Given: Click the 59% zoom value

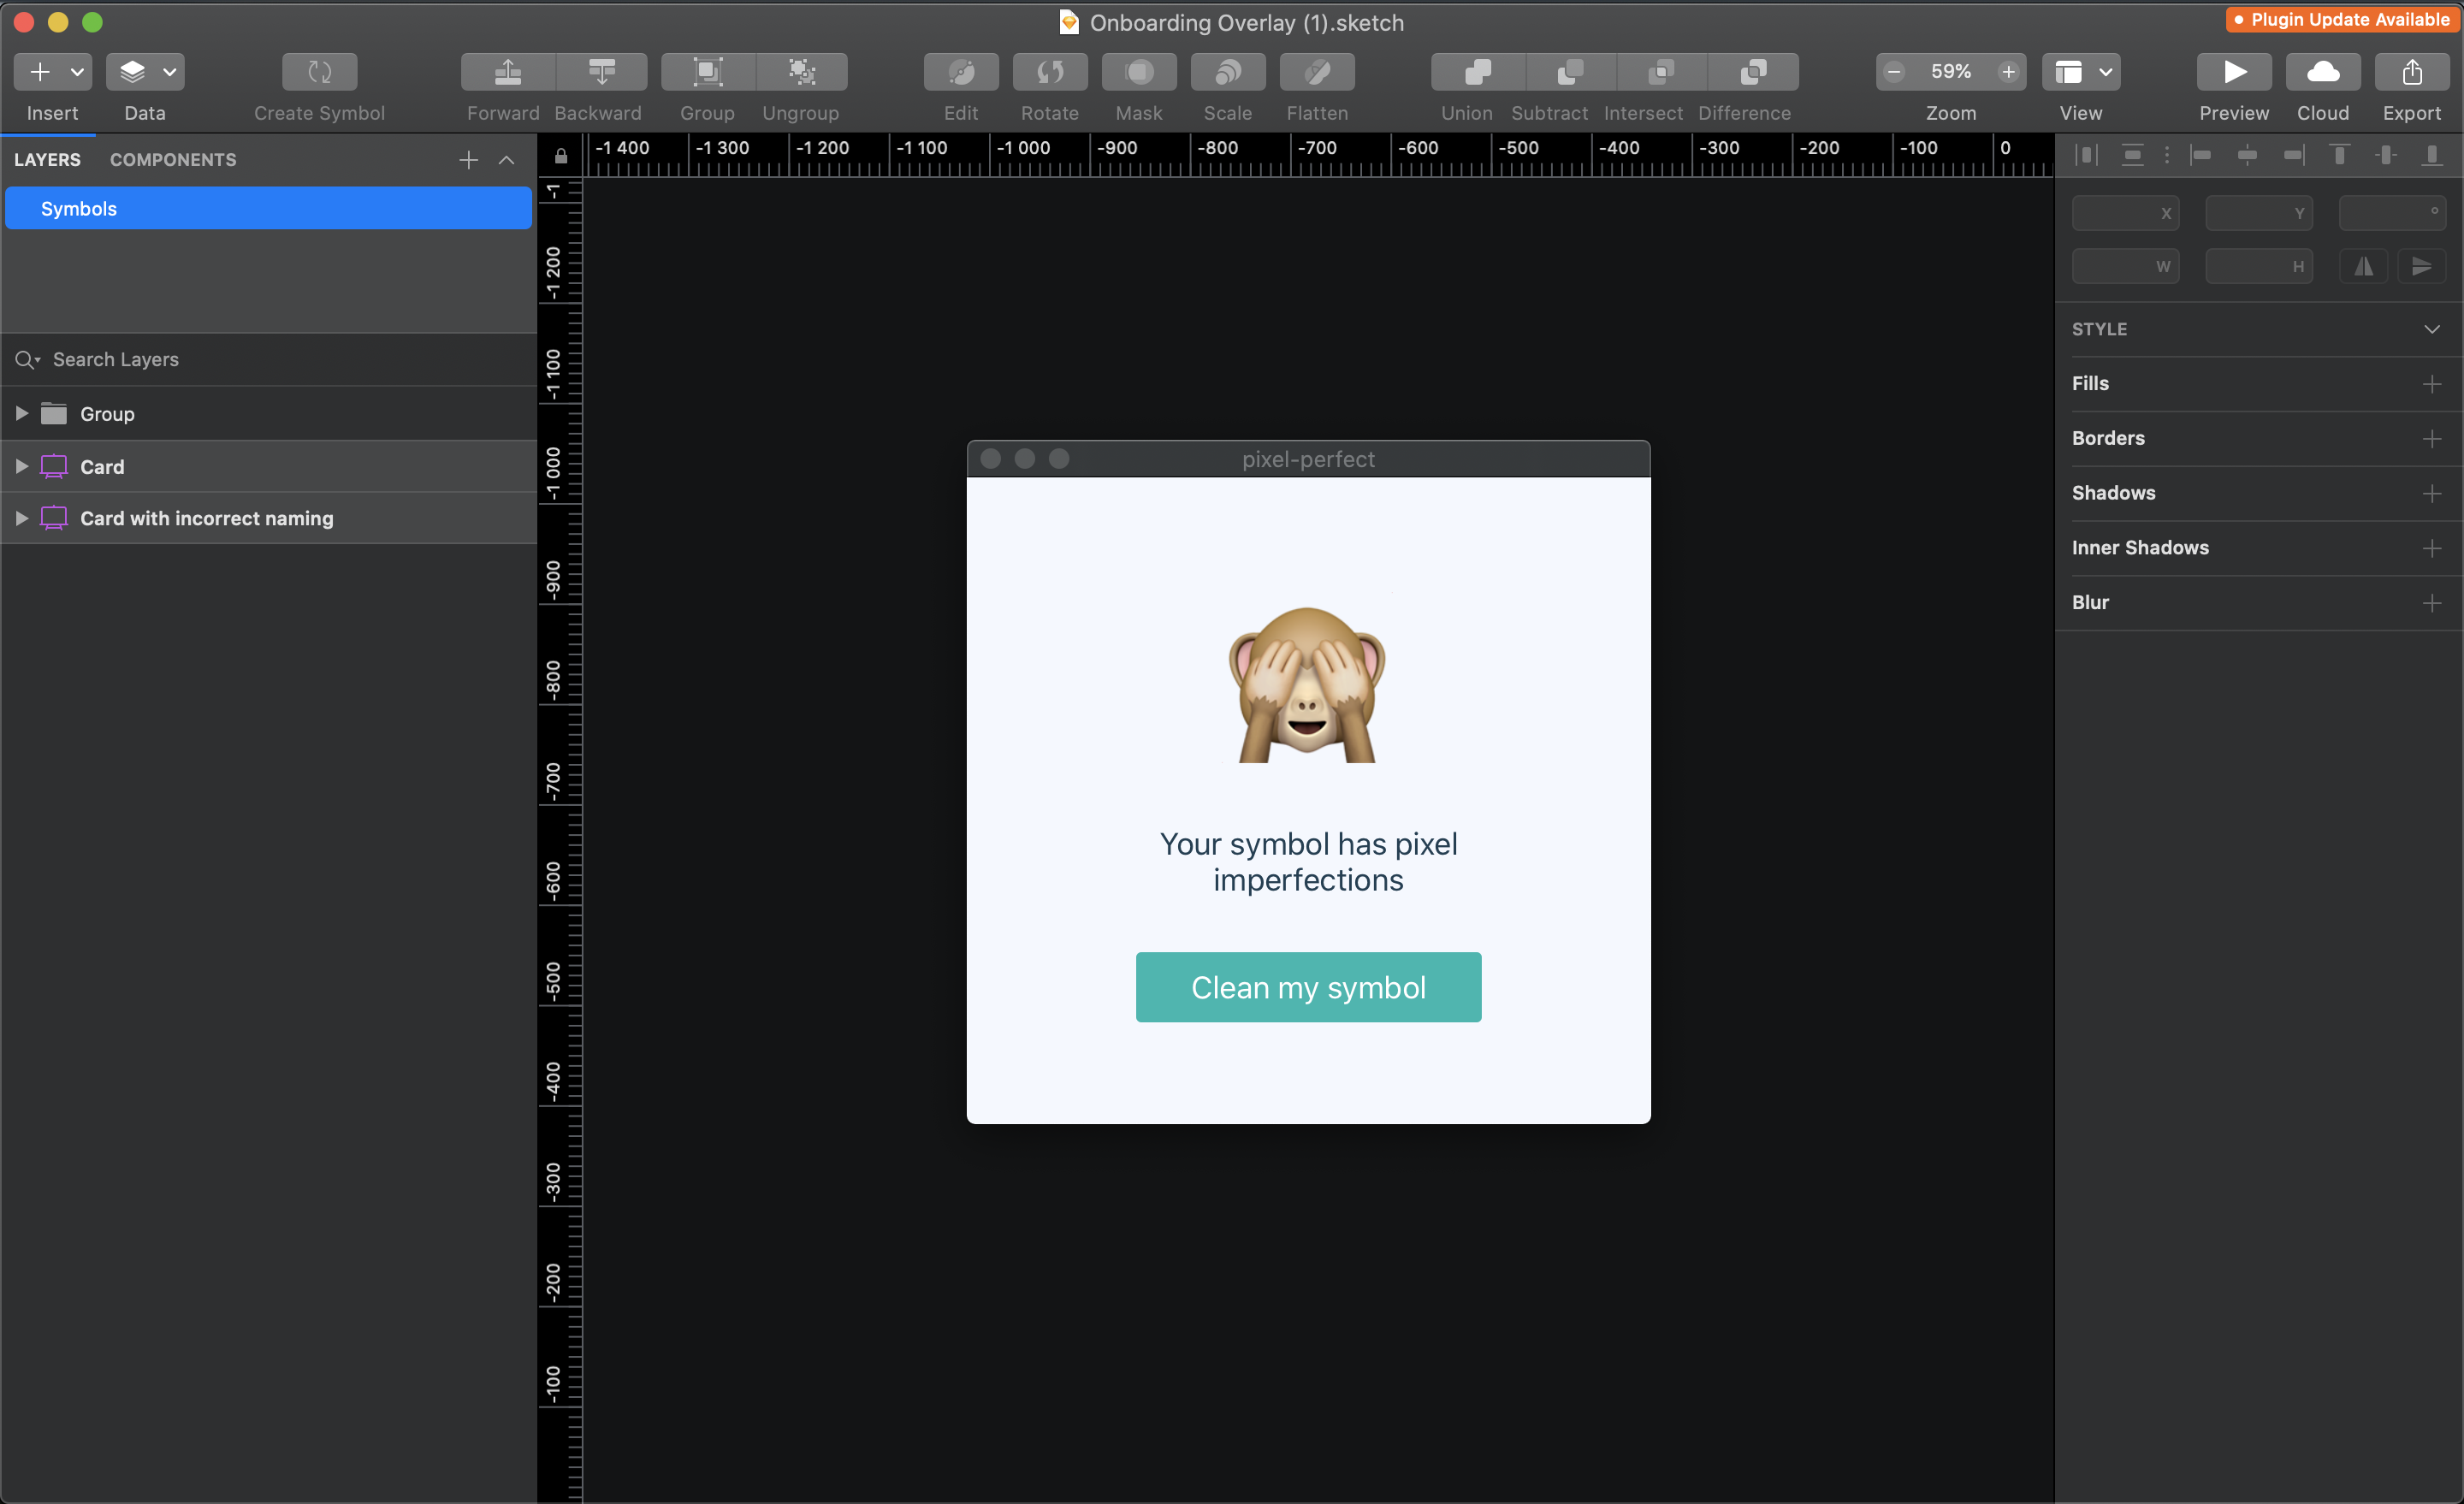Looking at the screenshot, I should [x=1950, y=71].
